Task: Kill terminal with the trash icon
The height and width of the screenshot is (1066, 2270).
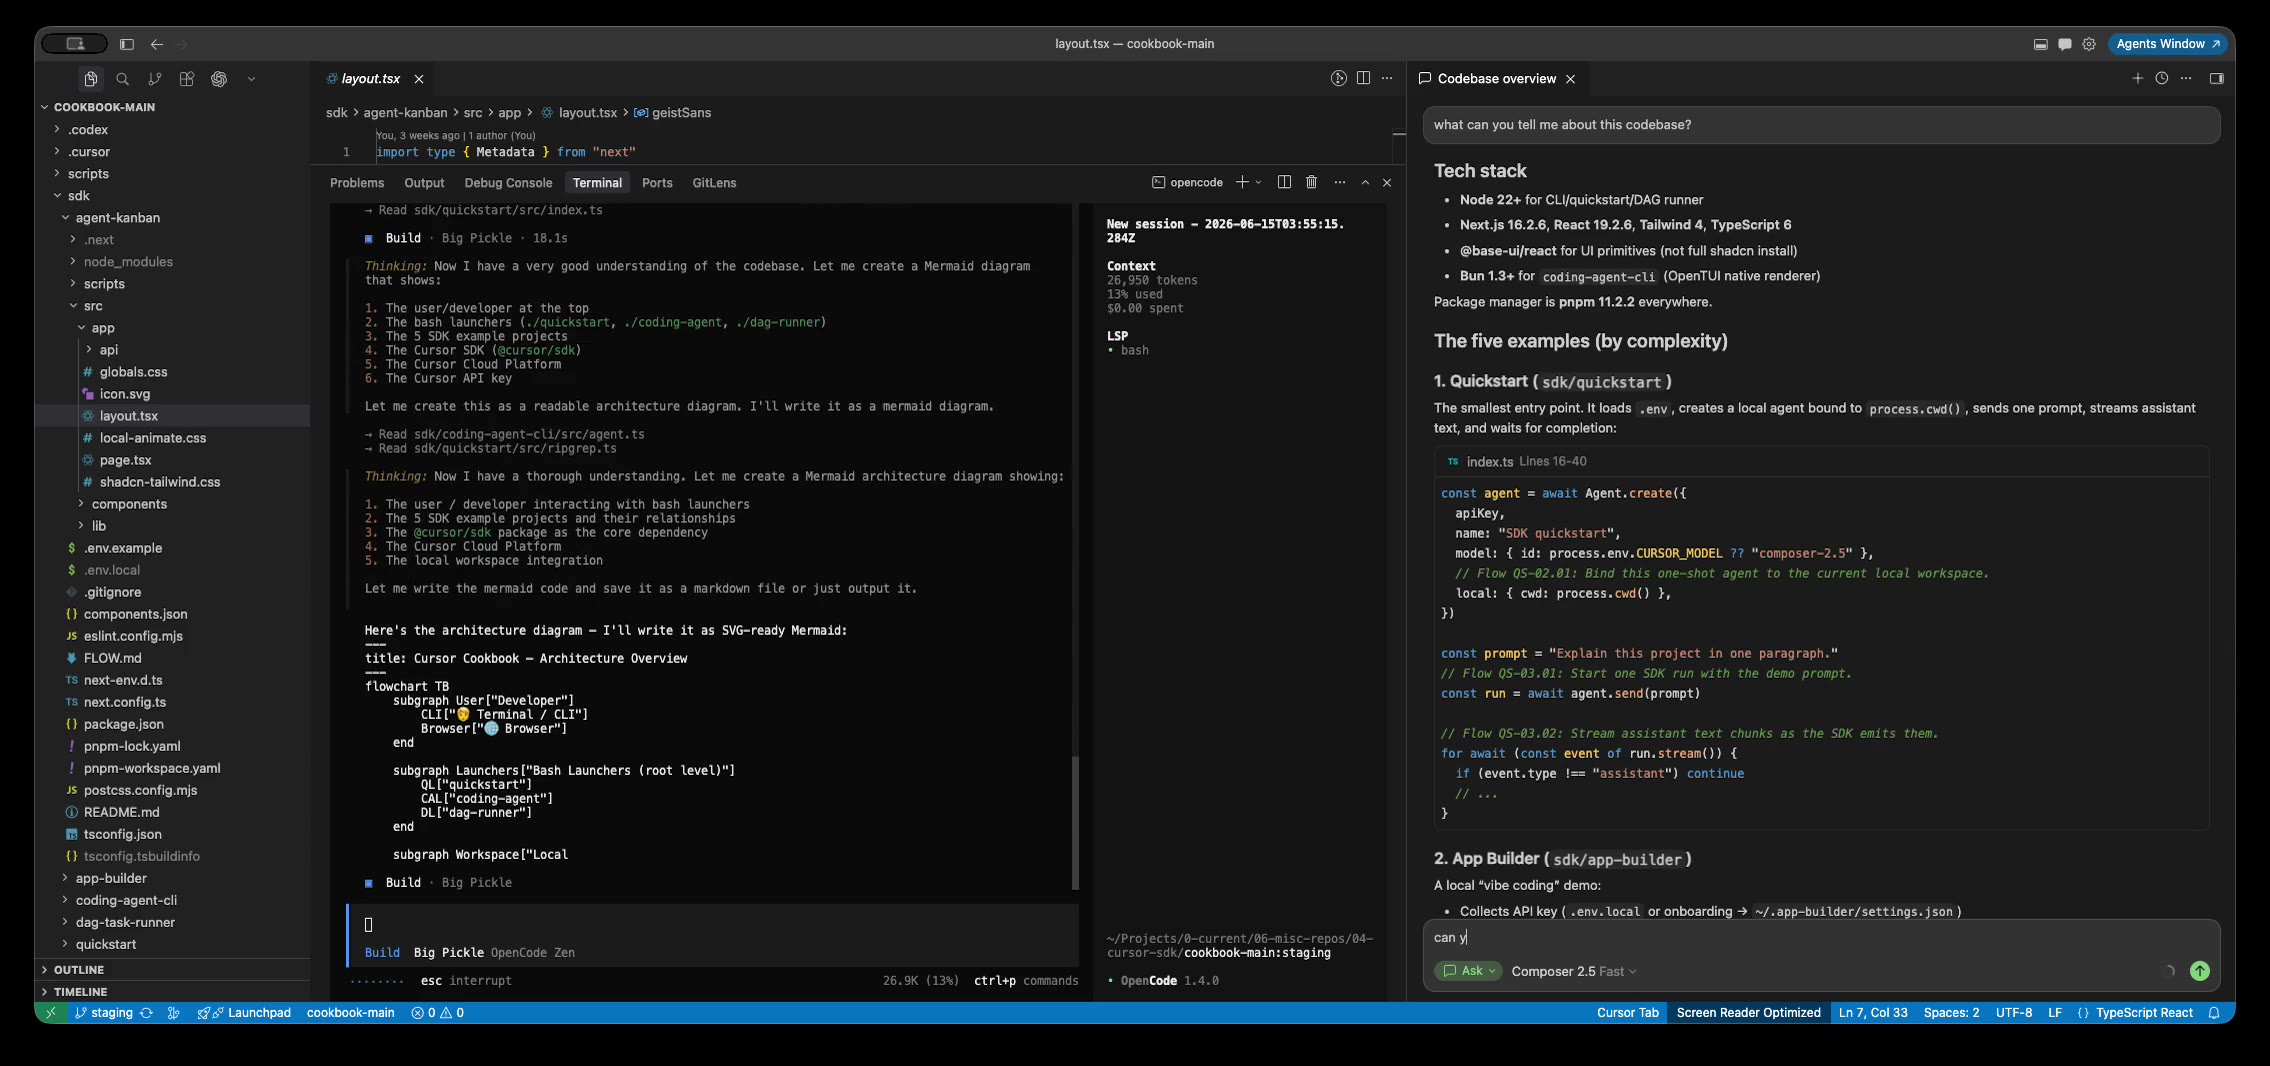Action: click(1311, 182)
